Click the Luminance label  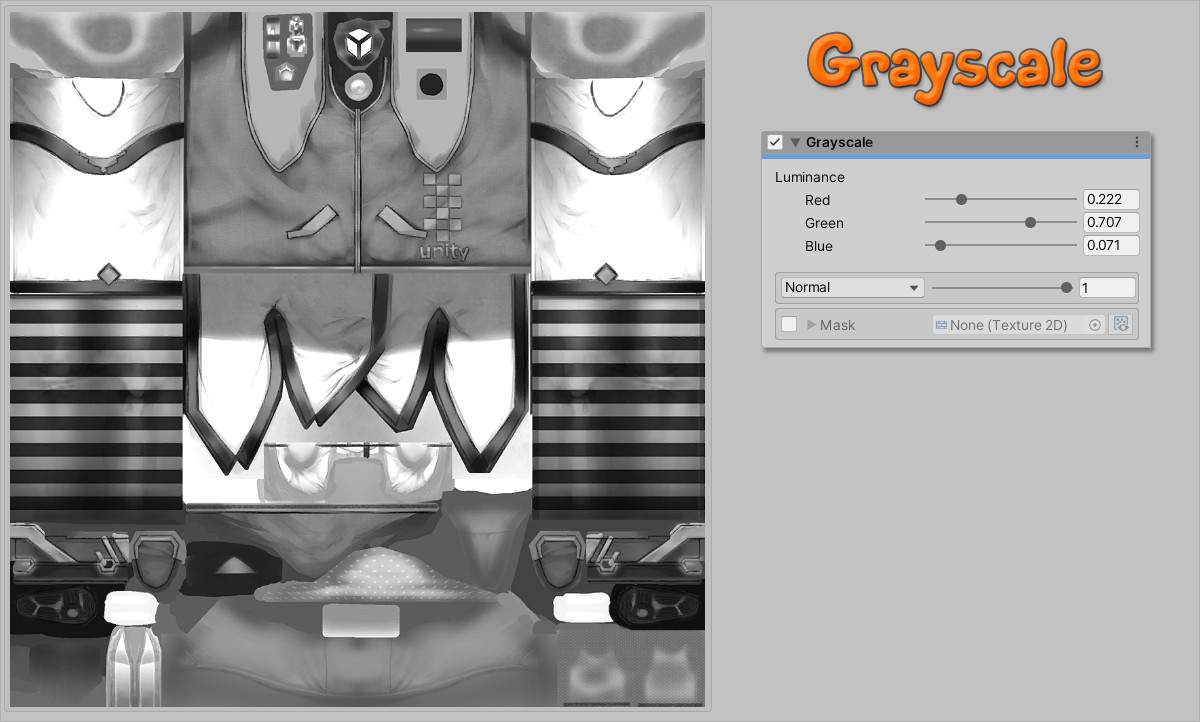coord(810,177)
